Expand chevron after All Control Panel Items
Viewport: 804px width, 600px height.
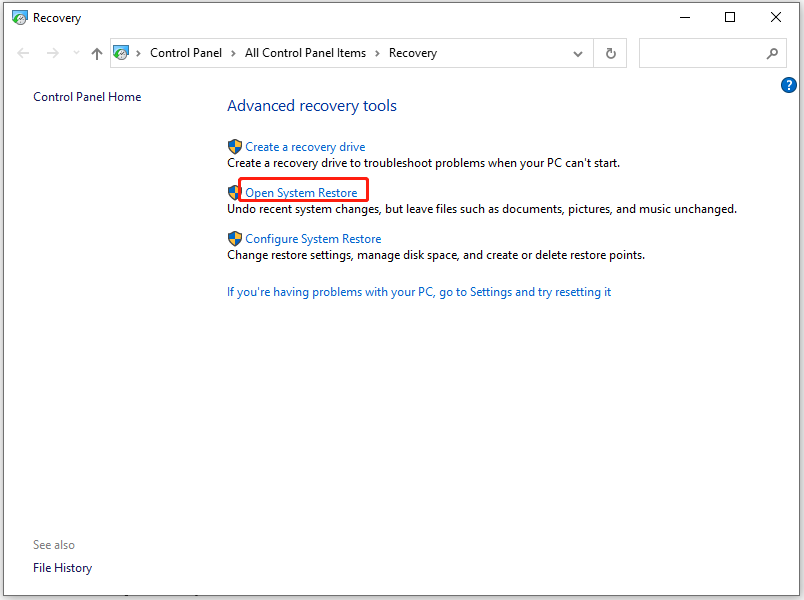(x=377, y=53)
